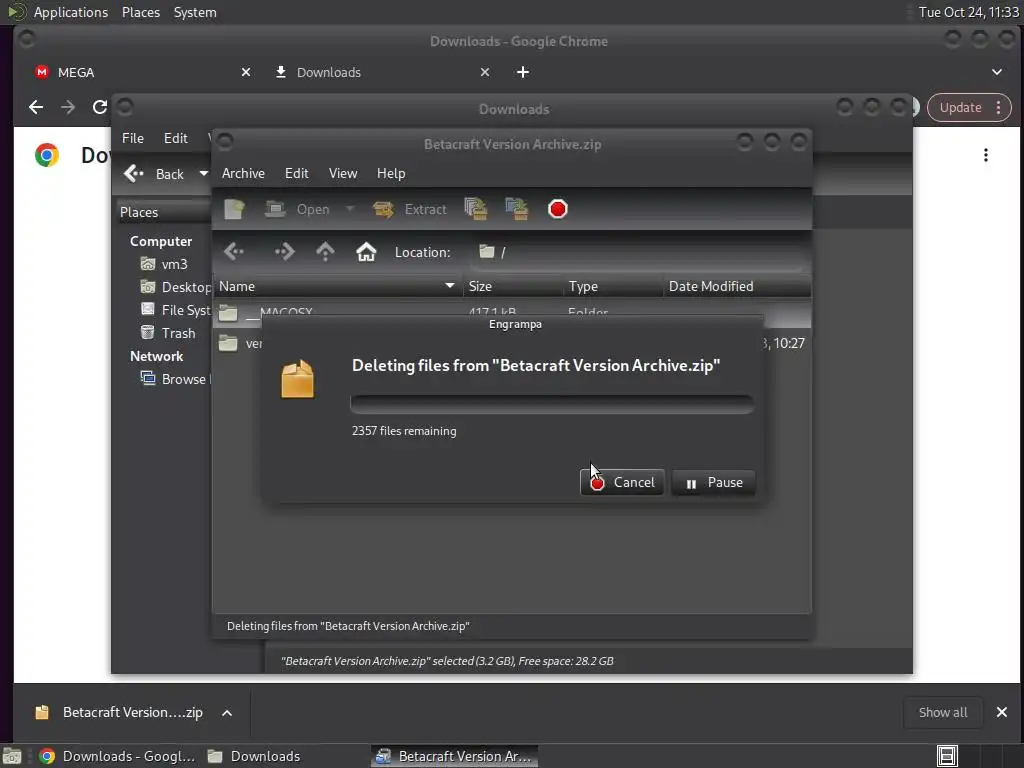
Task: Open the Places menu in top panel
Action: coord(140,12)
